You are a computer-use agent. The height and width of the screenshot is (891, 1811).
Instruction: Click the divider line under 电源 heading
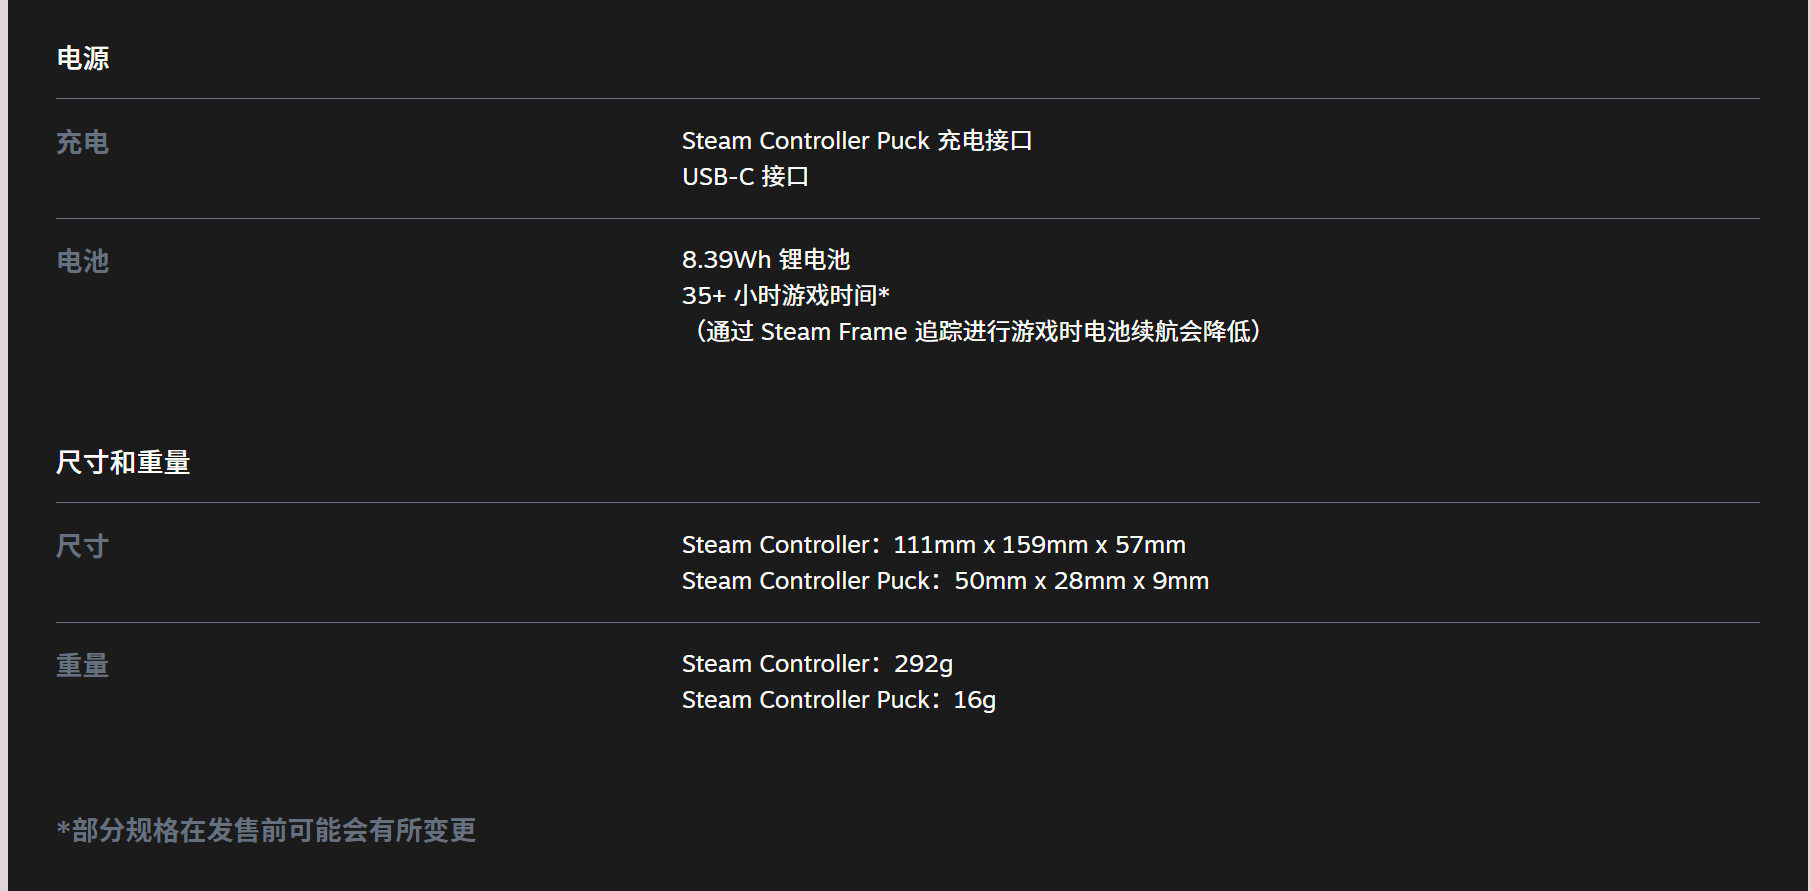[908, 98]
